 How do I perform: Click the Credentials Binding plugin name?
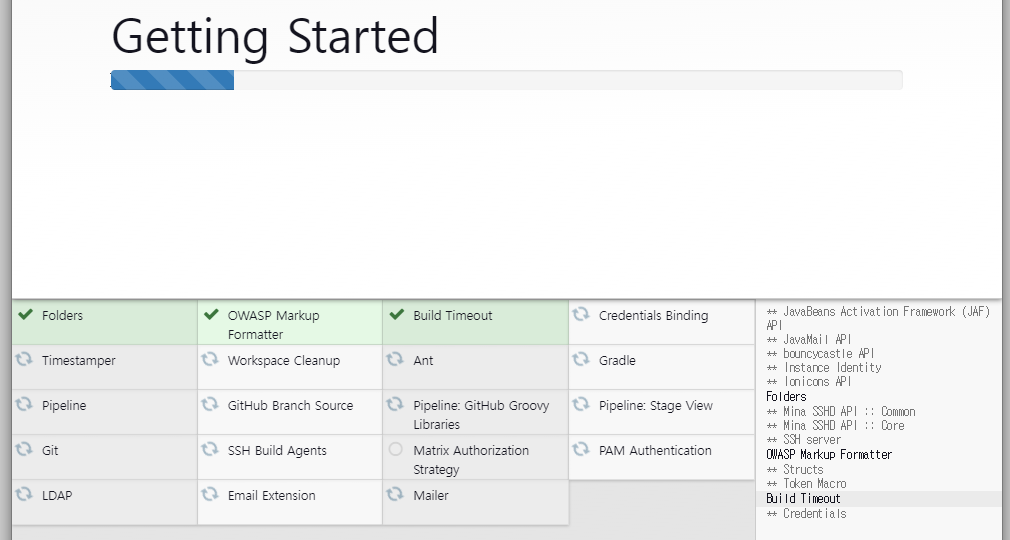pyautogui.click(x=653, y=316)
